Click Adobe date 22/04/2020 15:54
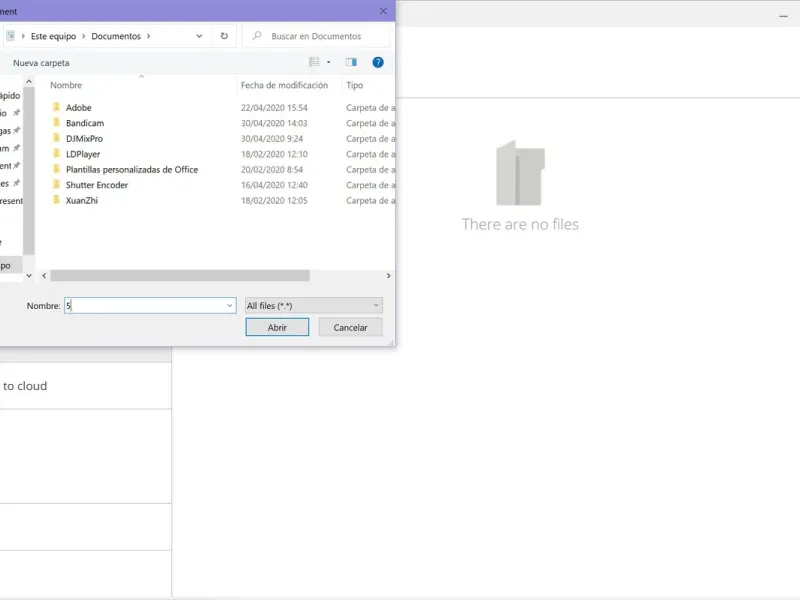The width and height of the screenshot is (800, 600). coord(274,108)
